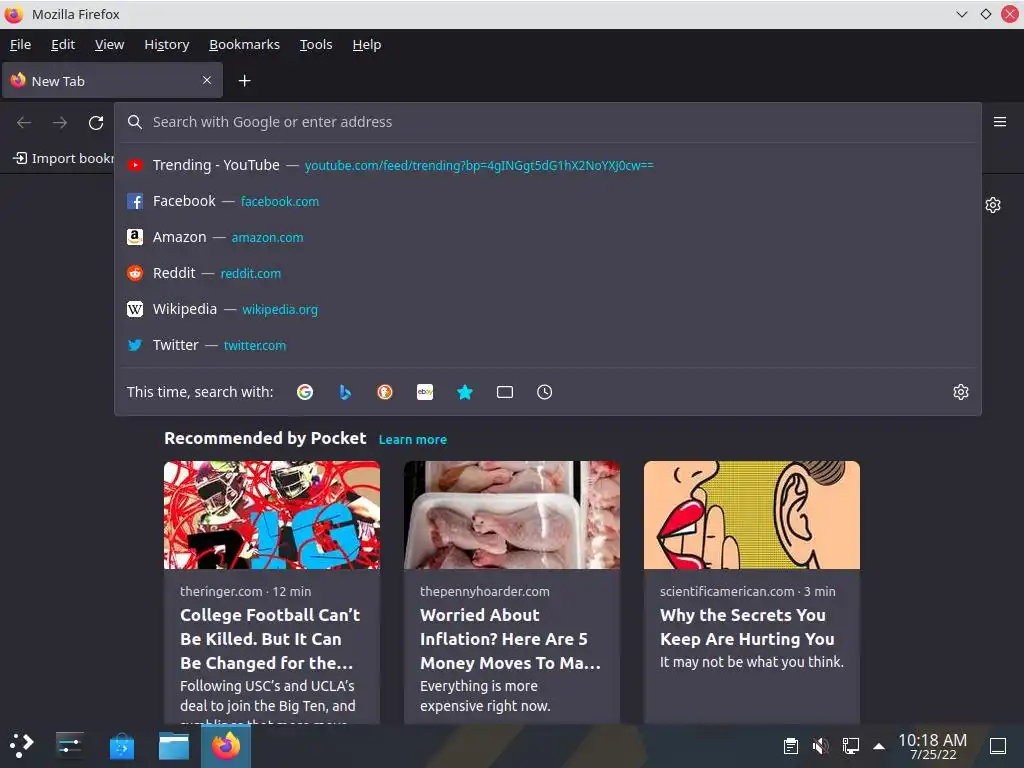This screenshot has height=768, width=1024.
Task: Expand hidden system tray icons
Action: pyautogui.click(x=879, y=746)
